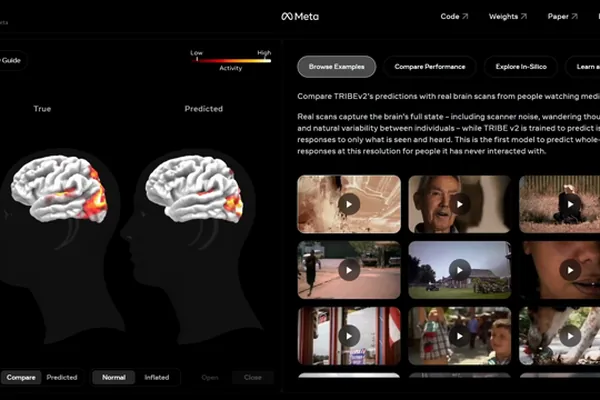Click the Open button
The height and width of the screenshot is (400, 600).
coord(210,377)
